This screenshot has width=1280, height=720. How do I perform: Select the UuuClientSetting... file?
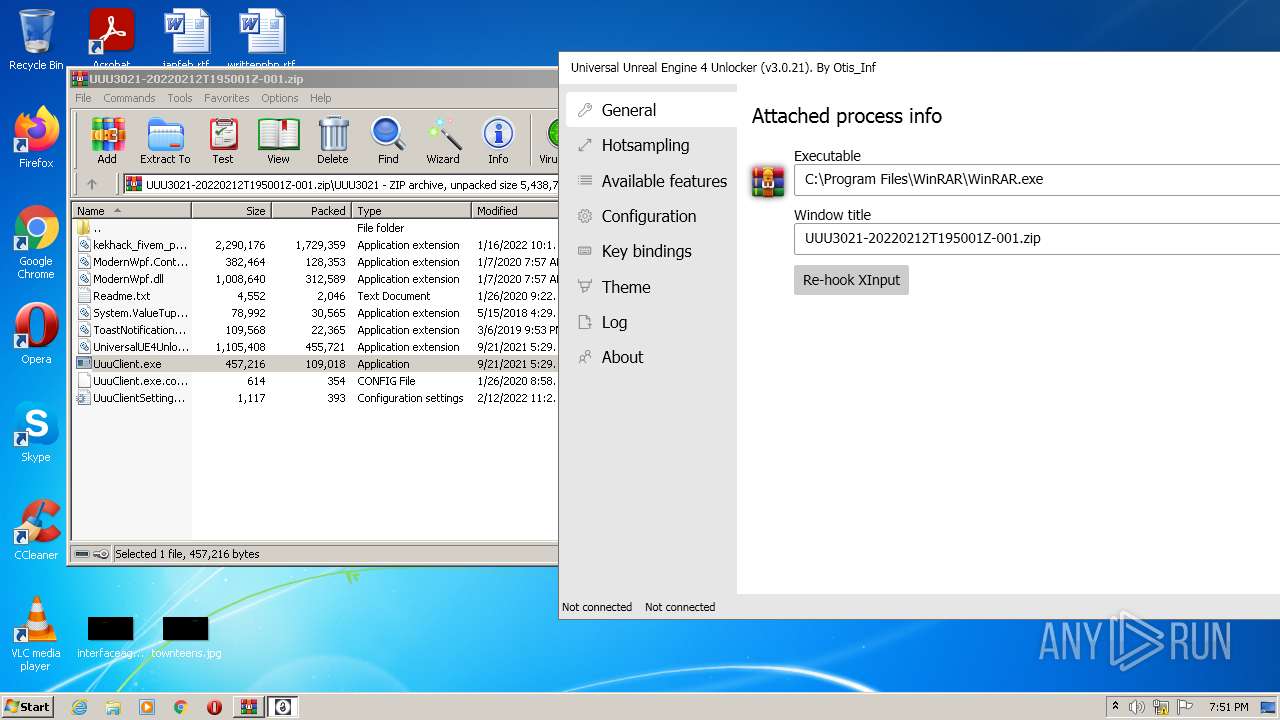tap(315, 398)
